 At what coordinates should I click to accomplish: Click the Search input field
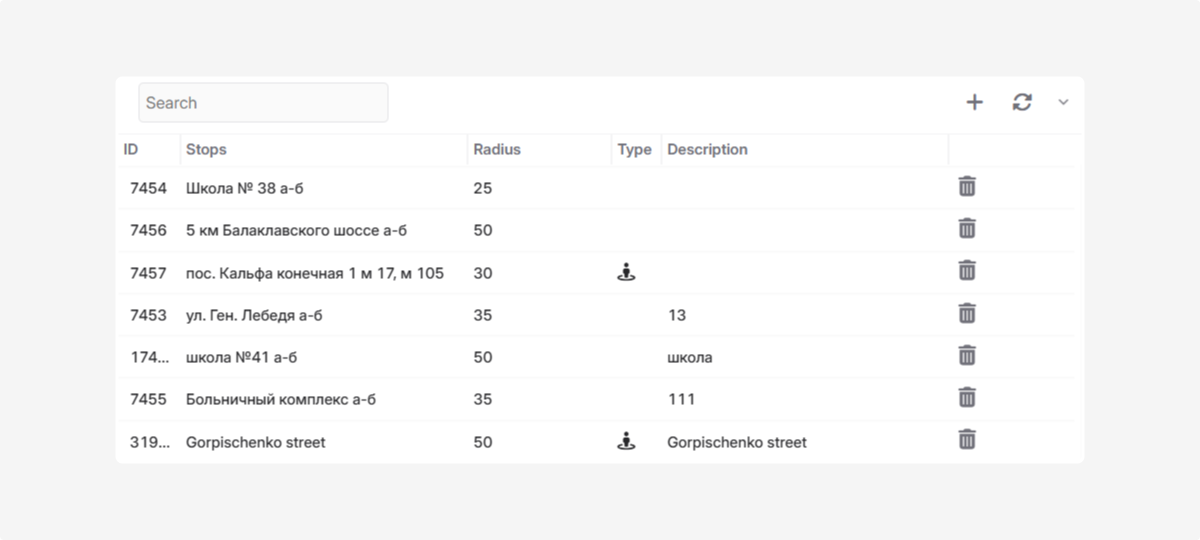click(x=263, y=102)
